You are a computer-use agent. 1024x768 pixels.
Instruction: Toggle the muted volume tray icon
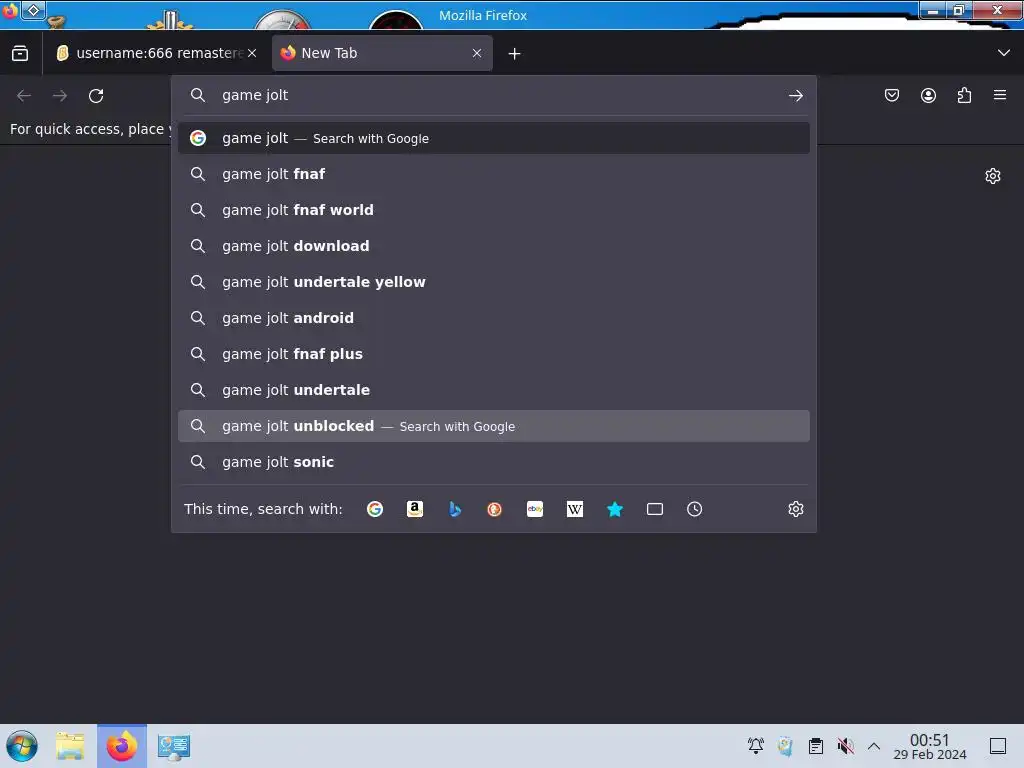(846, 746)
